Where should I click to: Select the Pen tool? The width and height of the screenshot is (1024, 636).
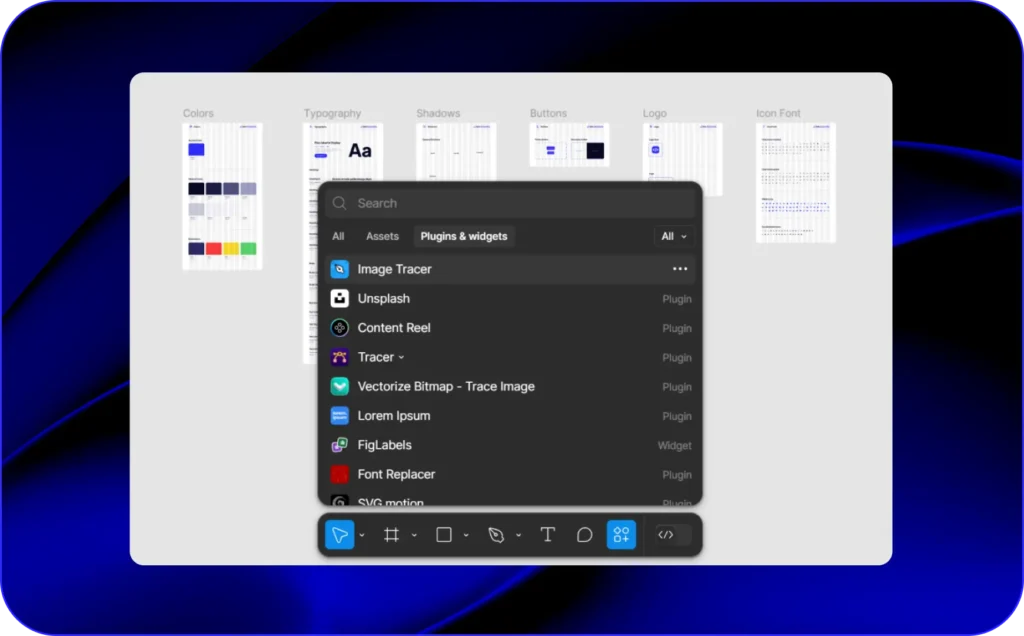coord(496,535)
